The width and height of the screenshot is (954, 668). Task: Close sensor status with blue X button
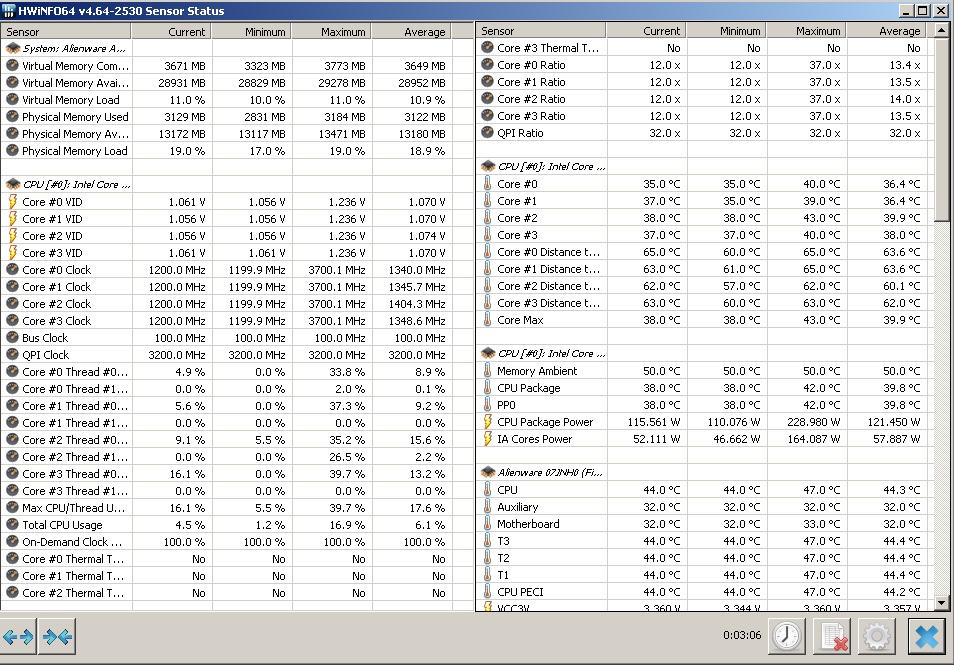[927, 636]
